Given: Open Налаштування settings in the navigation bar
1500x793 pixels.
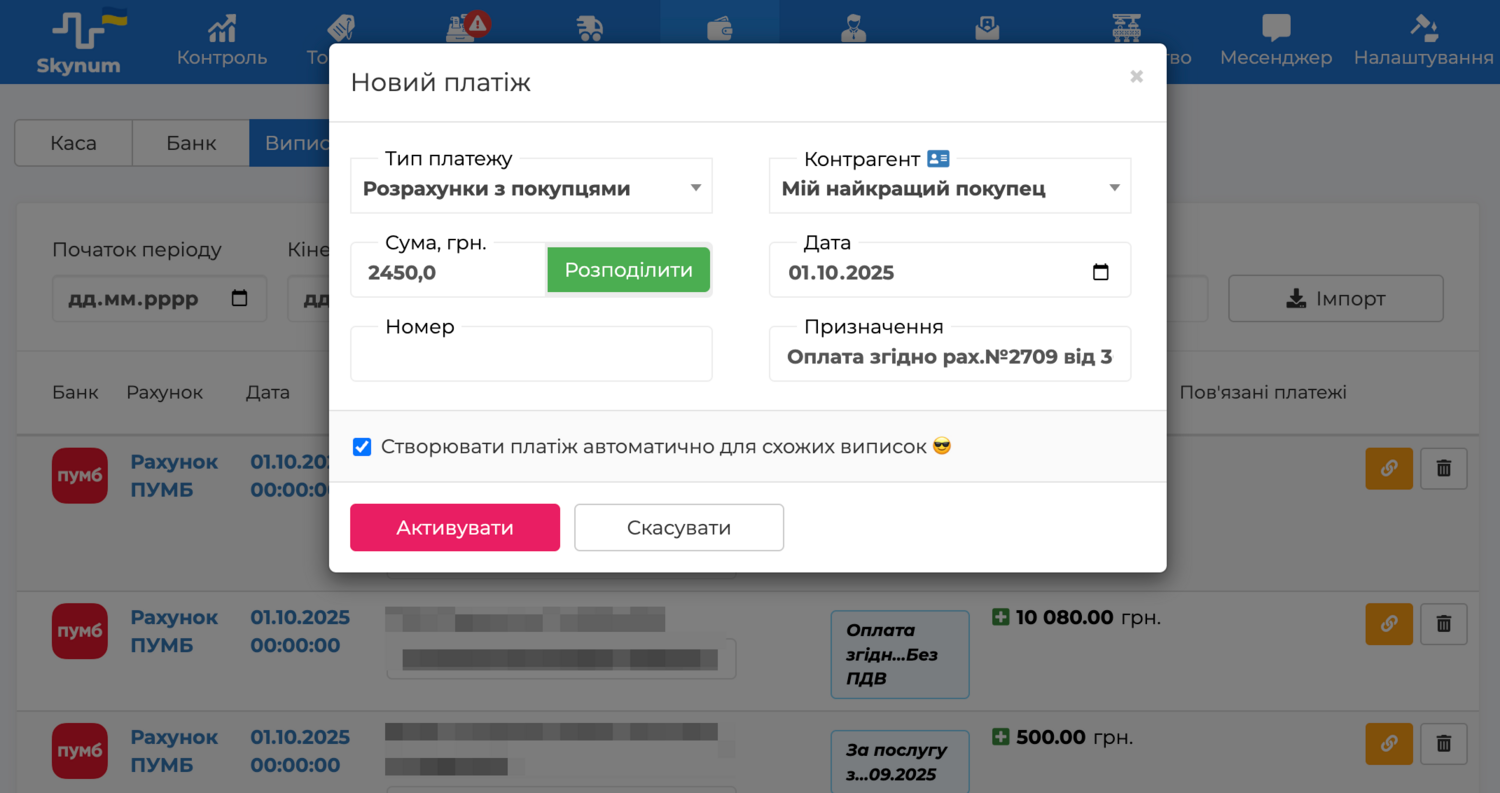Looking at the screenshot, I should 1423,41.
